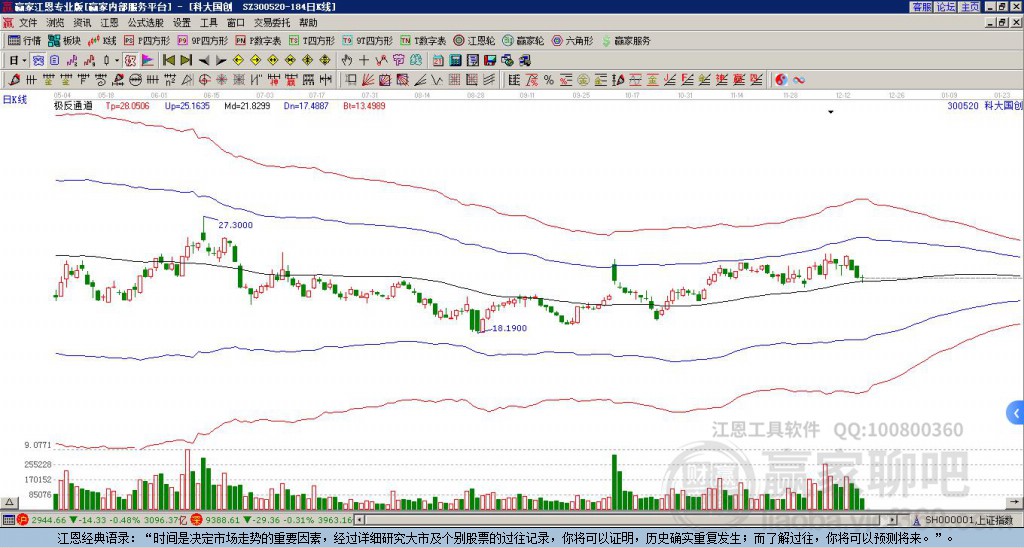Open the 文件 menu

click(28, 23)
